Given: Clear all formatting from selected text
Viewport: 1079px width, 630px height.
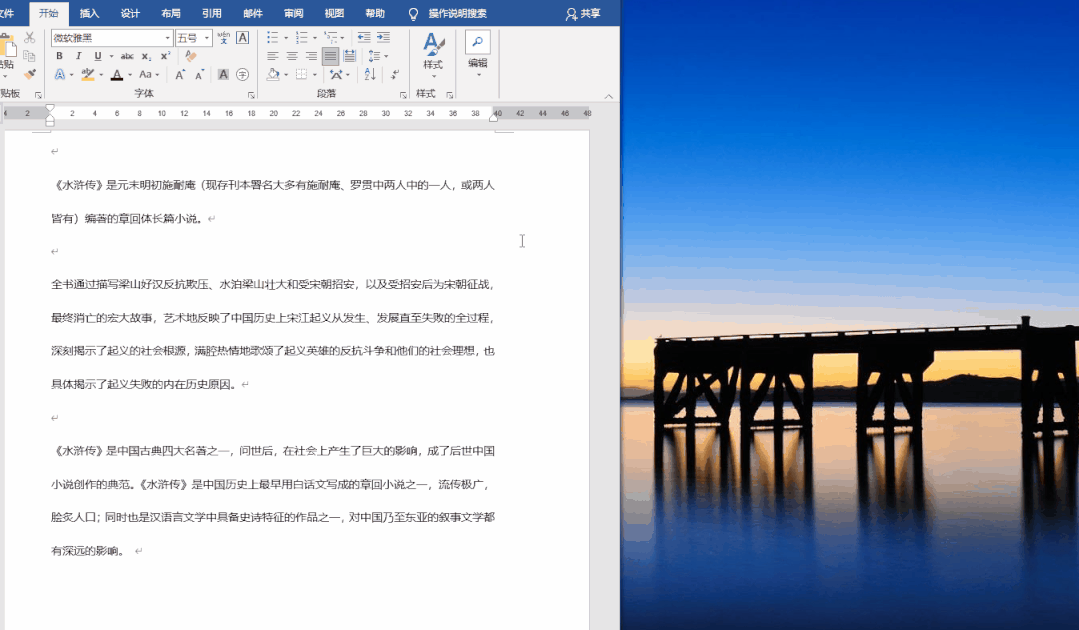Looking at the screenshot, I should 190,56.
